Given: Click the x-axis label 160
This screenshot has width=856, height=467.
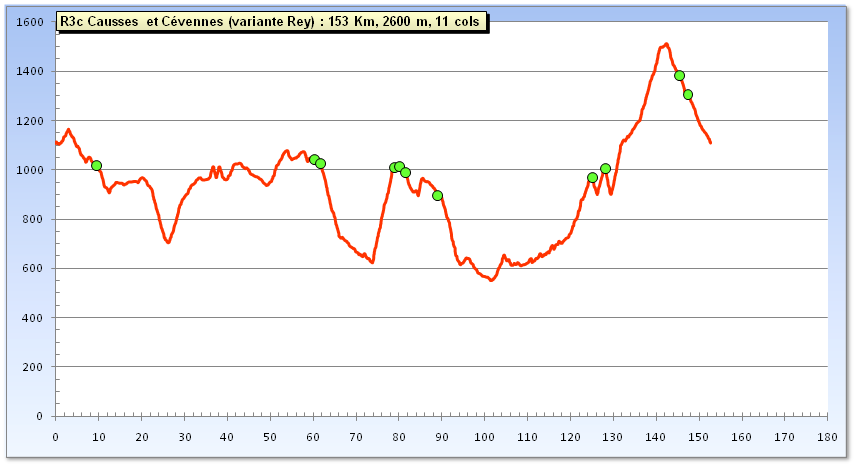Looking at the screenshot, I should pyautogui.click(x=741, y=437).
